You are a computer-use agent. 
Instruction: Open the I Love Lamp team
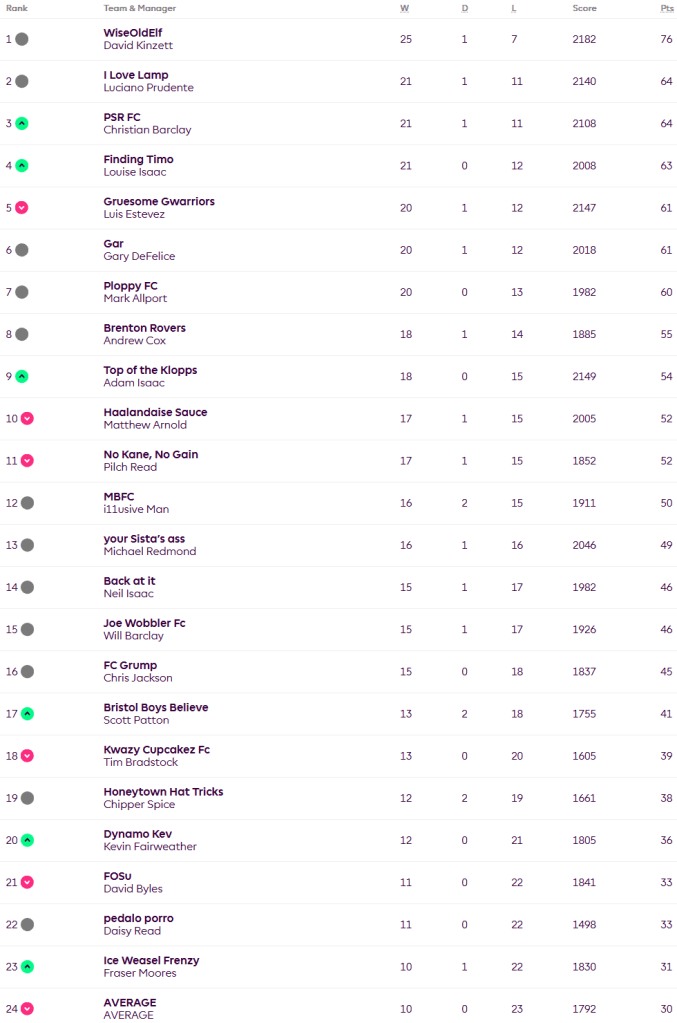pyautogui.click(x=136, y=75)
